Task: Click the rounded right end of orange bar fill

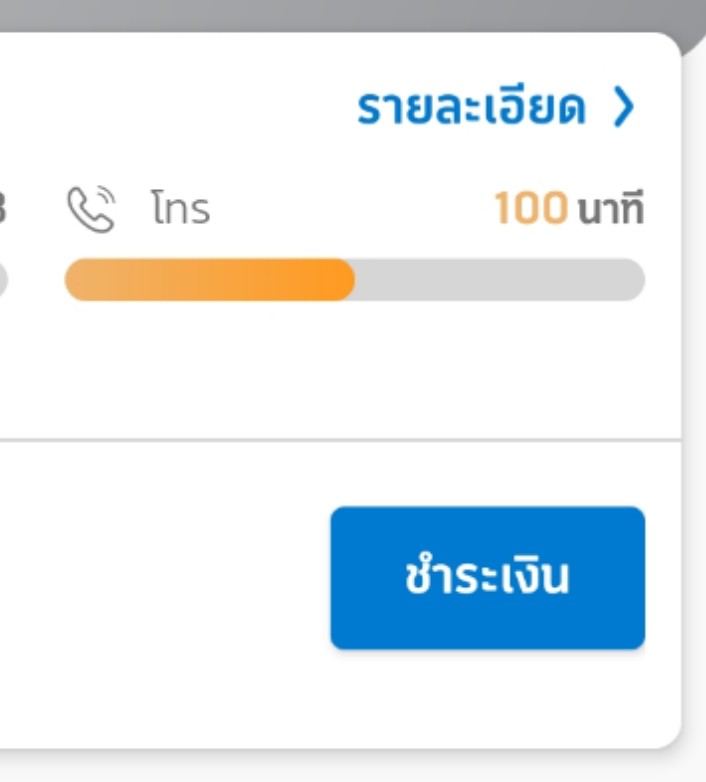Action: point(344,280)
